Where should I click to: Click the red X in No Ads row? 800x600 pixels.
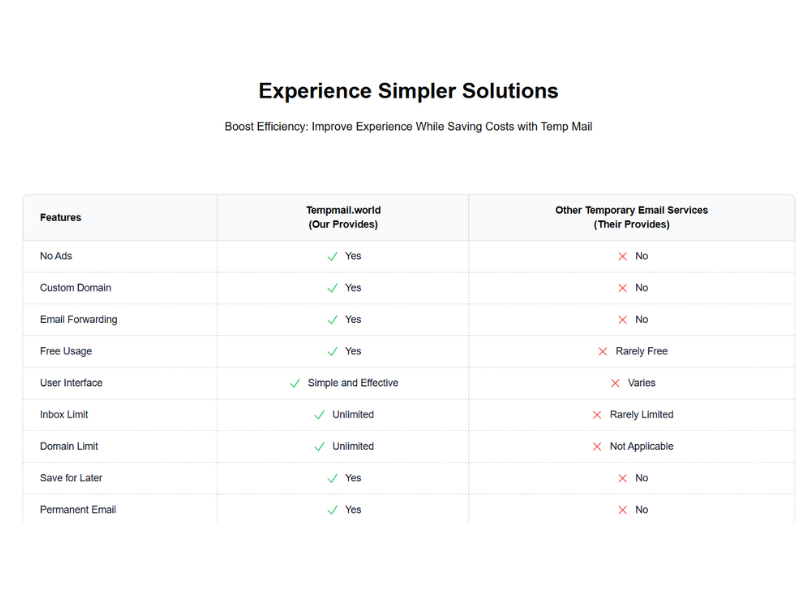click(622, 257)
